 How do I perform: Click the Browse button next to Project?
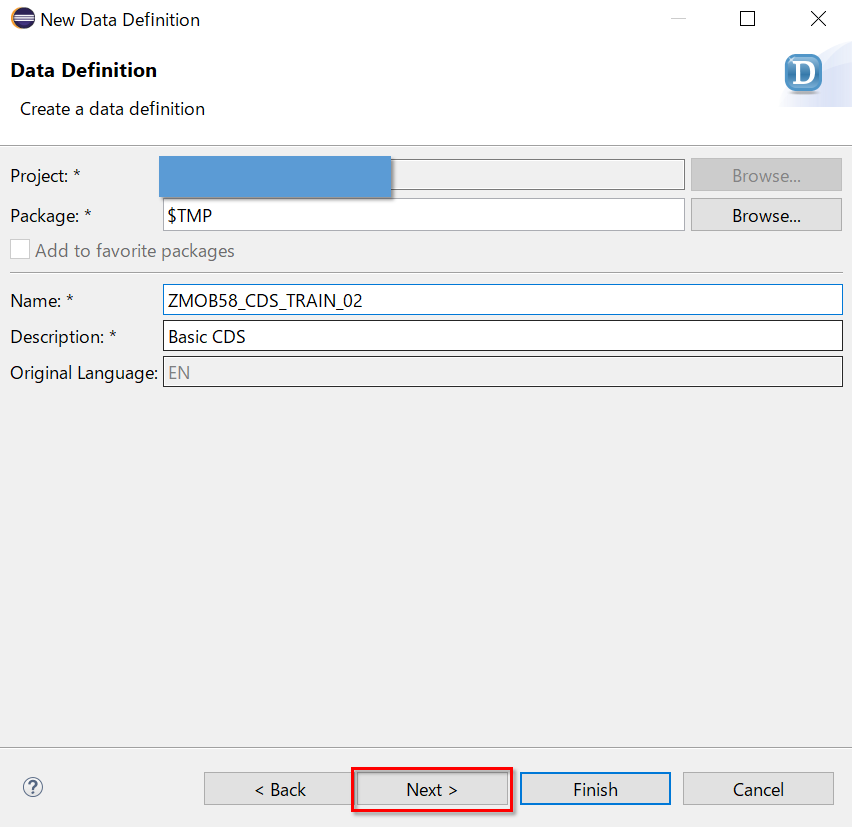[766, 174]
